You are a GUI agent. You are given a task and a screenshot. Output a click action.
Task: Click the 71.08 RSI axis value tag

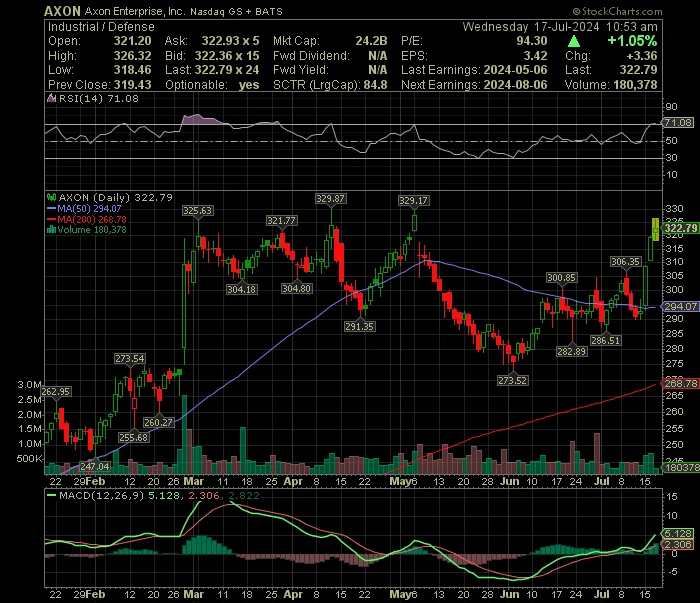tap(678, 122)
